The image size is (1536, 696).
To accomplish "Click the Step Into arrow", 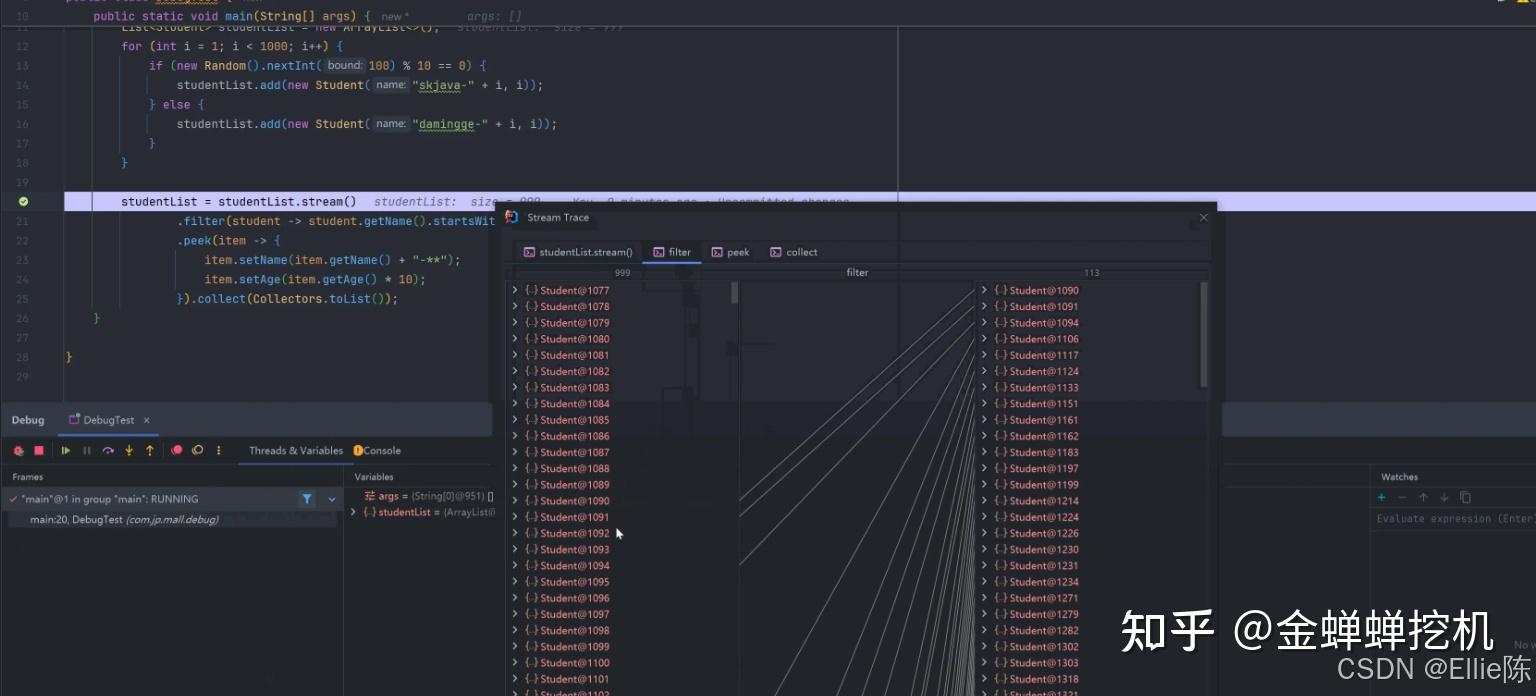I will click(x=129, y=451).
